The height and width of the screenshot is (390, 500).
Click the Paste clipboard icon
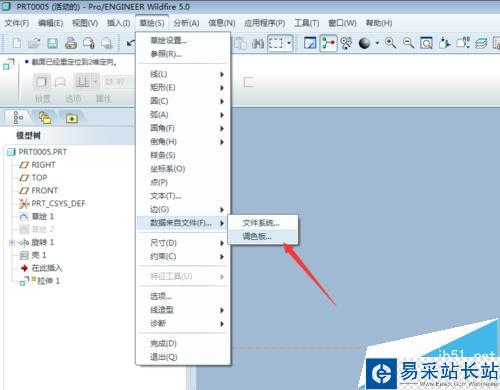pyautogui.click(x=240, y=43)
